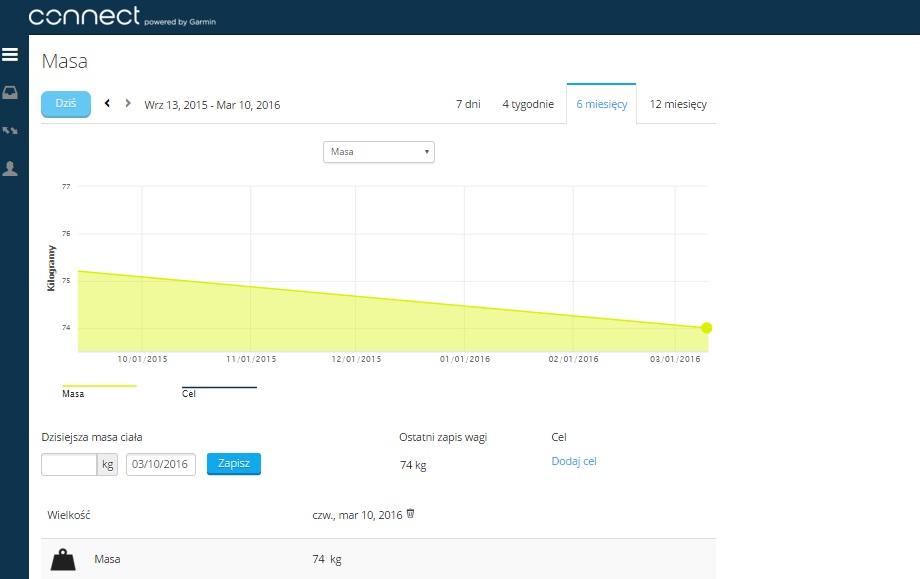Image resolution: width=920 pixels, height=579 pixels.
Task: Switch to the 4 tygodnie tab
Action: (x=527, y=104)
